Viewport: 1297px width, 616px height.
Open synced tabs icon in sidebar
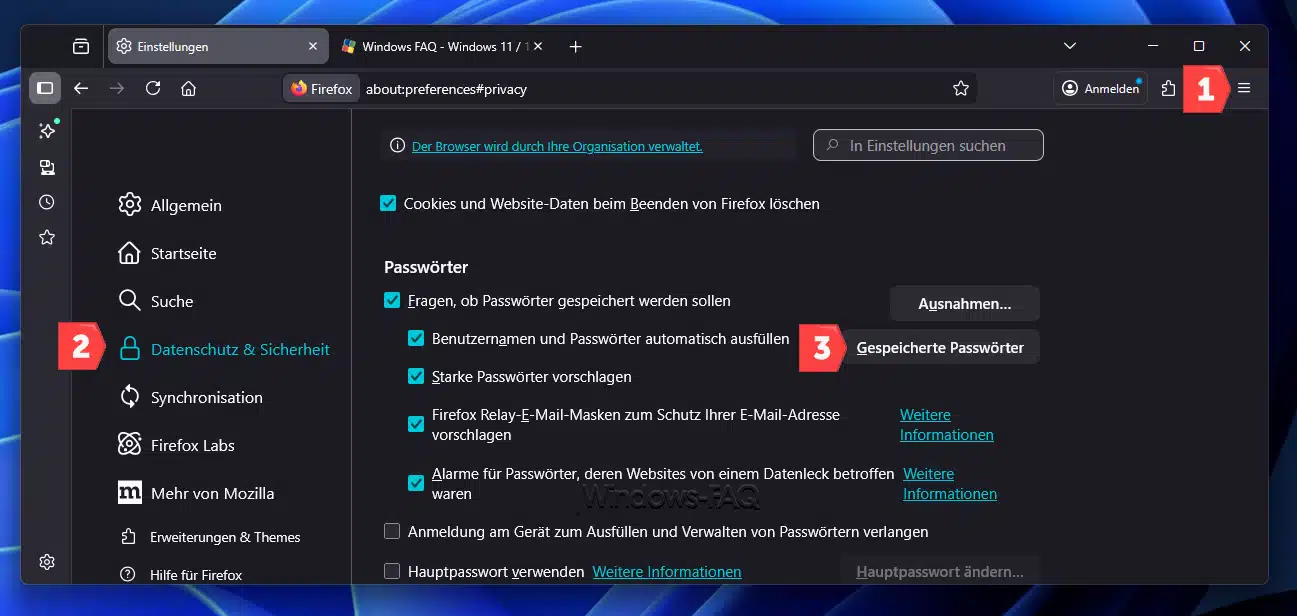tap(46, 167)
